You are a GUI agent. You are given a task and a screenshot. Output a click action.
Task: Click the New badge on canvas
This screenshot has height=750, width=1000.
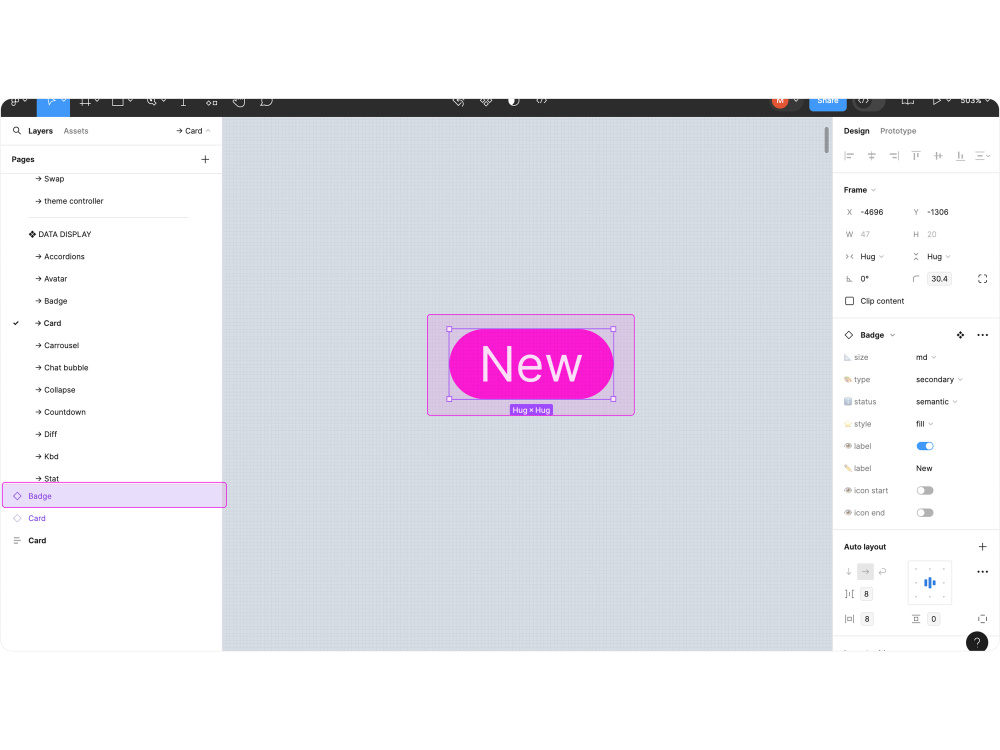point(531,364)
